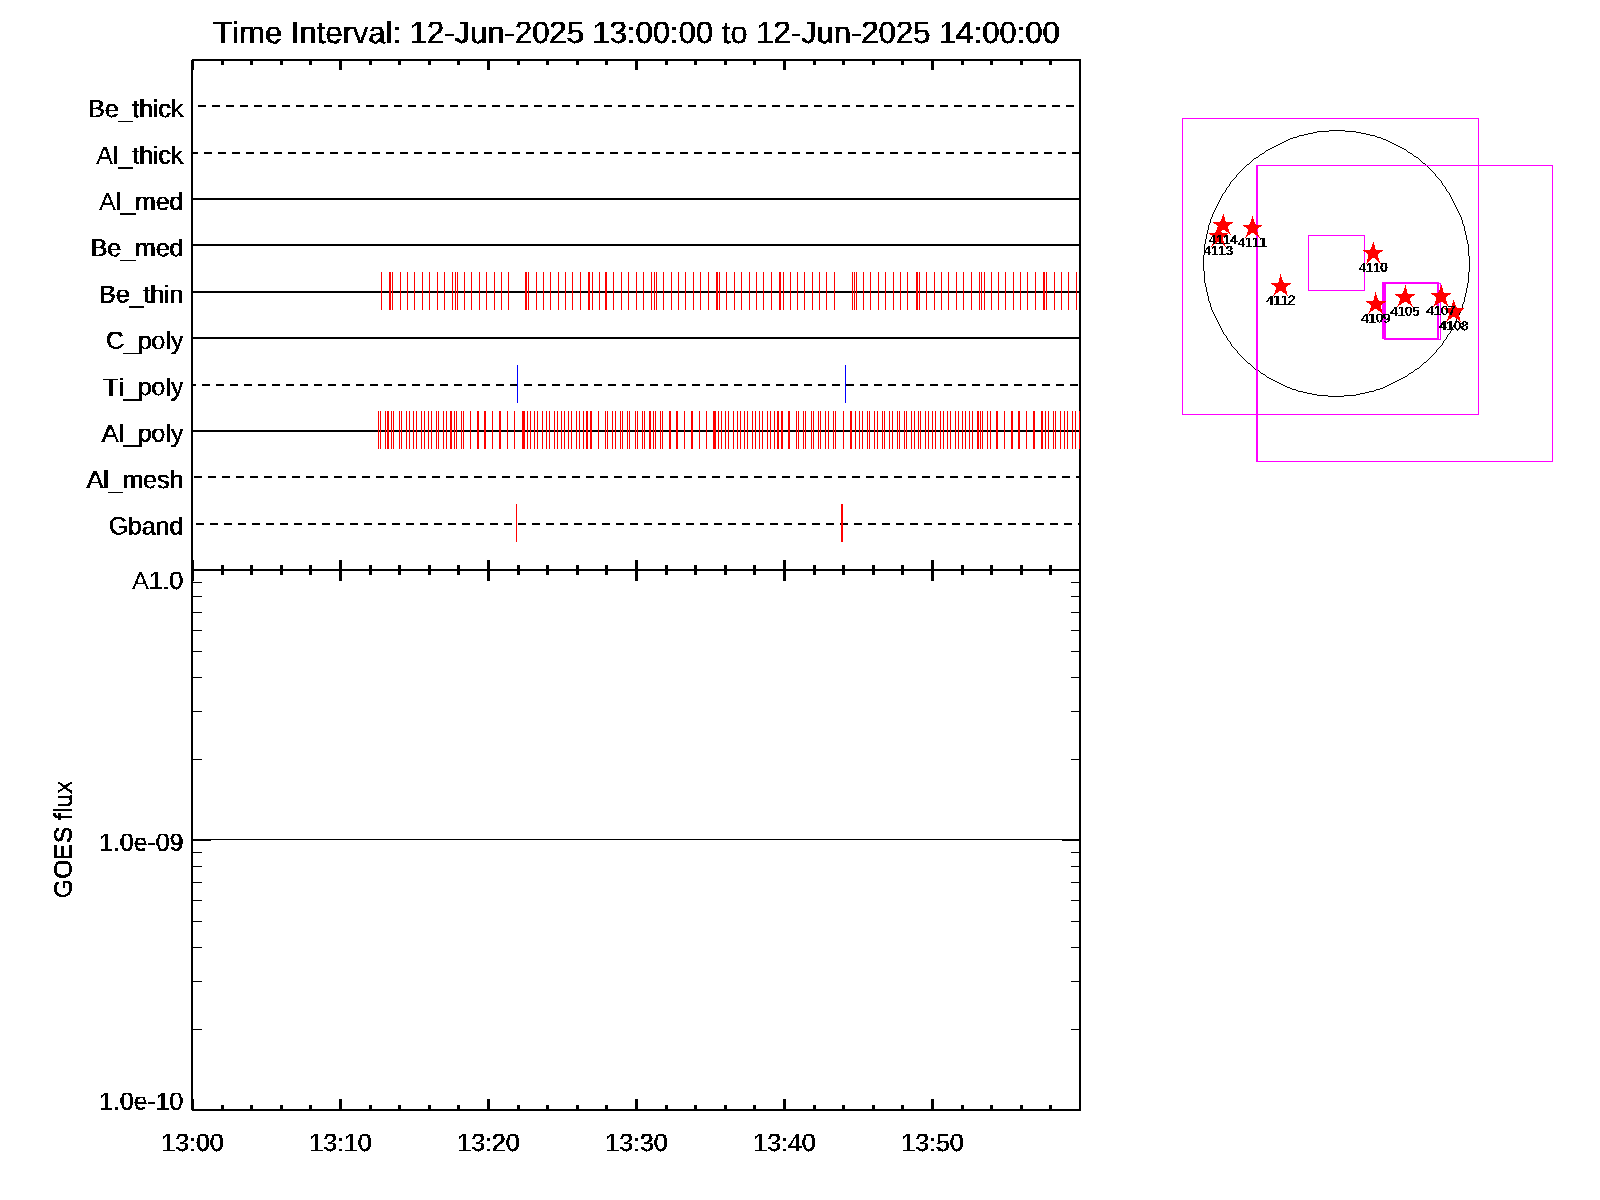Click the GOES flux axis label
Screen dimensions: 1600x1200
click(x=63, y=840)
